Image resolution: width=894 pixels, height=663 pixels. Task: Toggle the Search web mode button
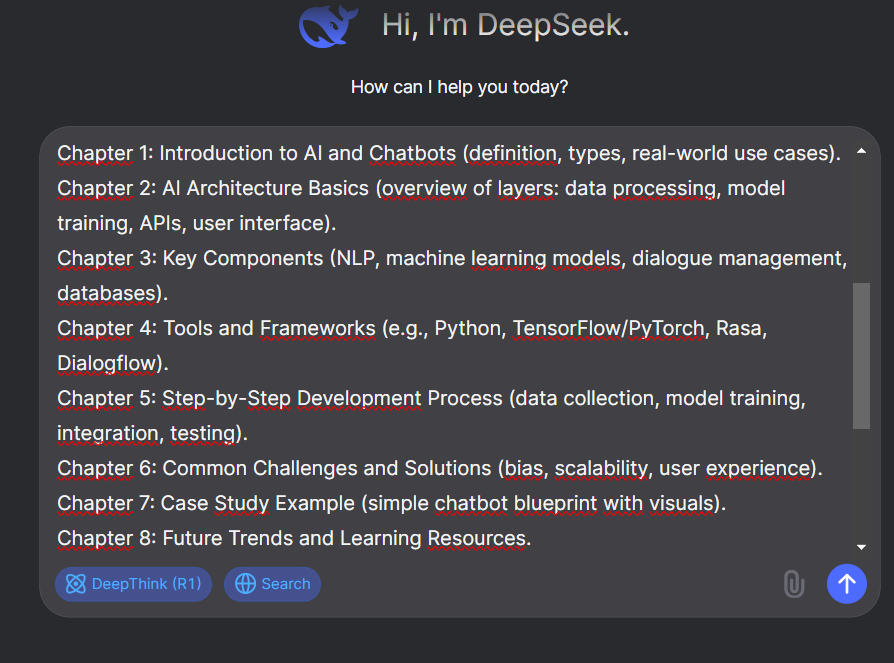tap(273, 584)
